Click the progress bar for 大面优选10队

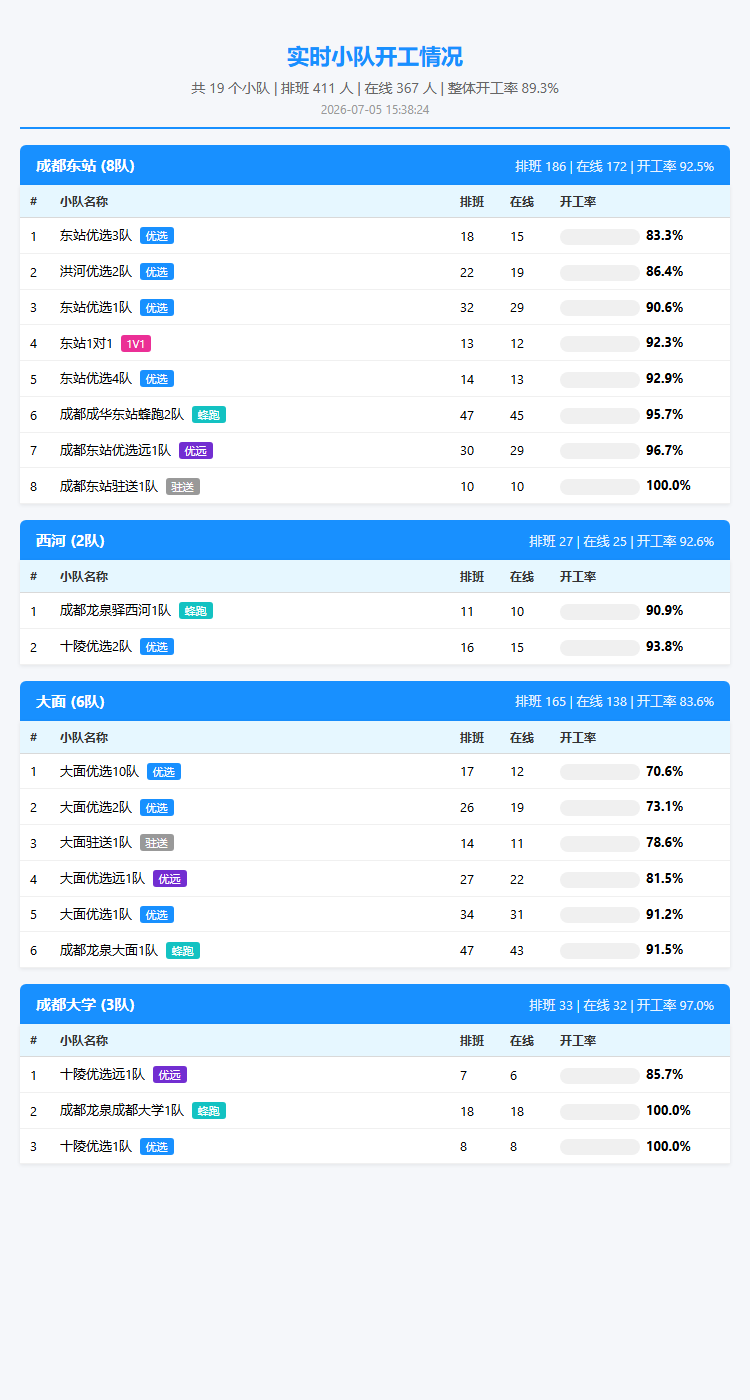click(x=600, y=772)
